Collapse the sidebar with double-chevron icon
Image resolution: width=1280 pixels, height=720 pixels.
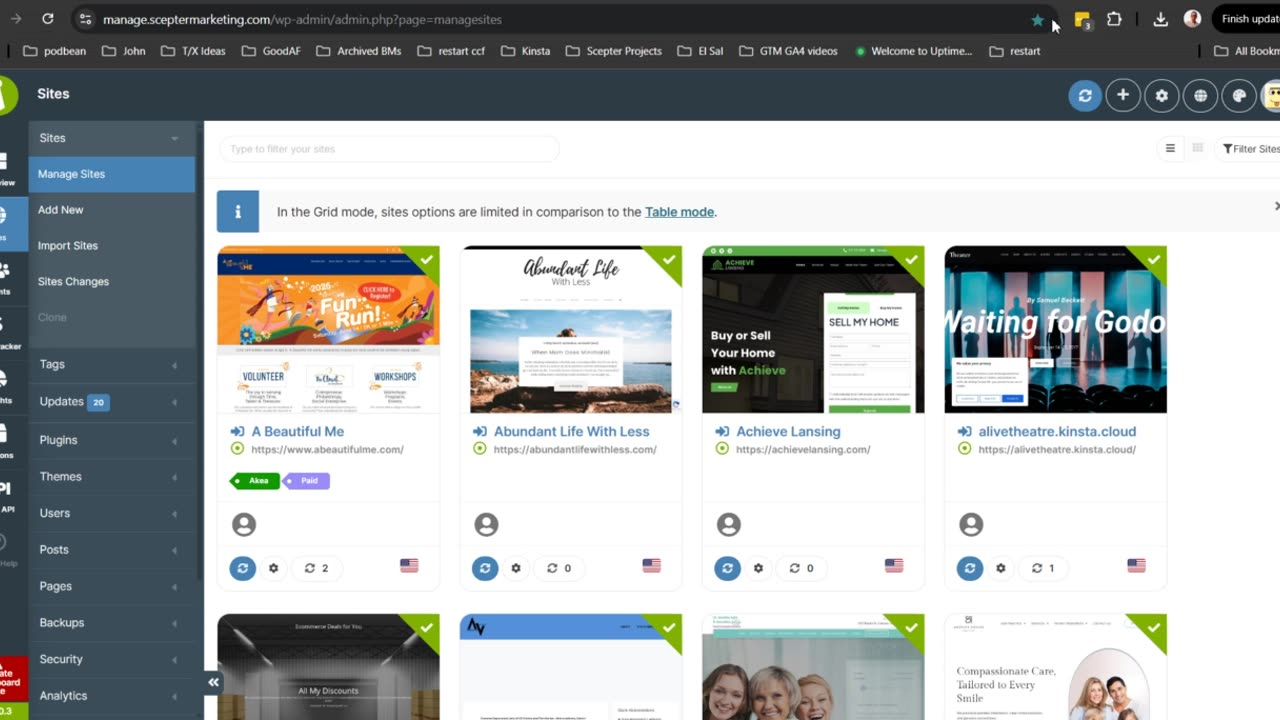213,682
